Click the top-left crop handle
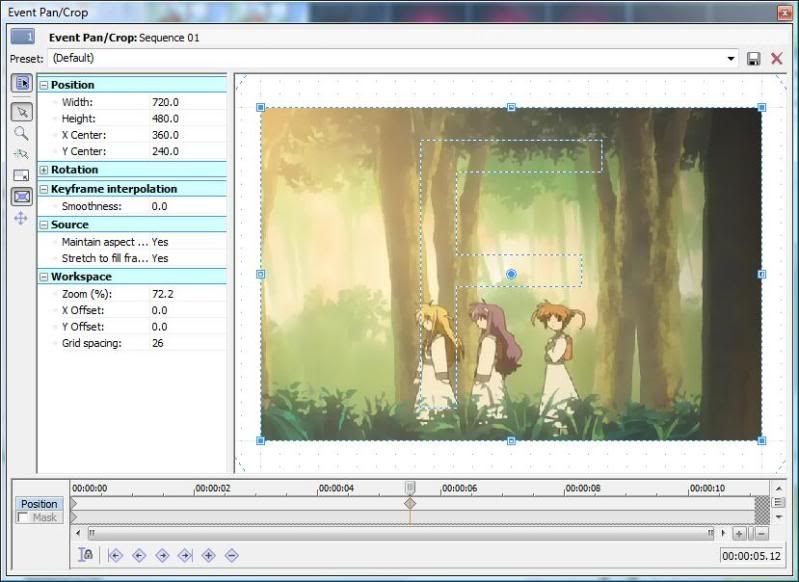Screen dimensions: 799x582 pos(260,107)
